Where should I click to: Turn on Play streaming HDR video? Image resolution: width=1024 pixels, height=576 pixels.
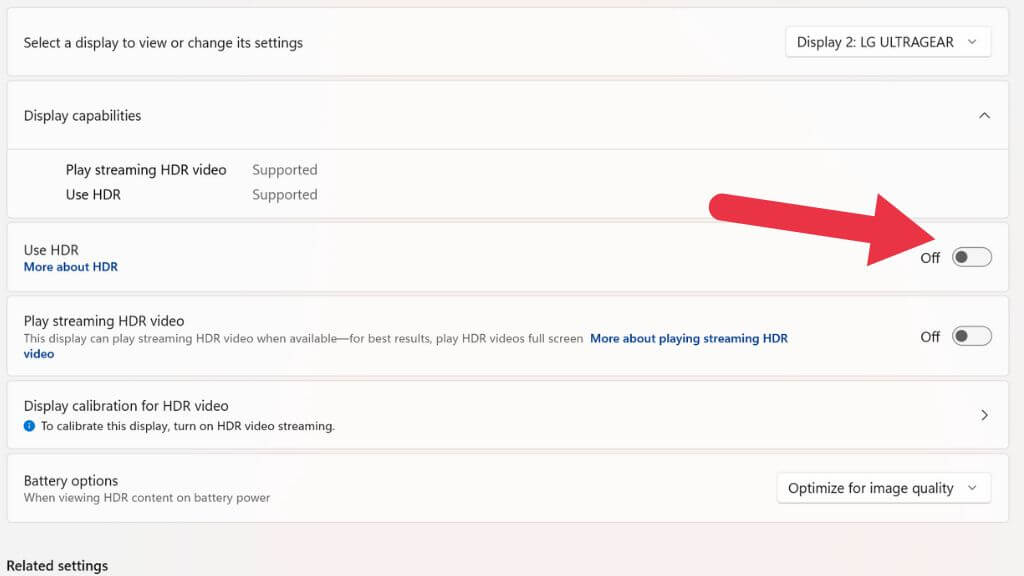click(970, 337)
